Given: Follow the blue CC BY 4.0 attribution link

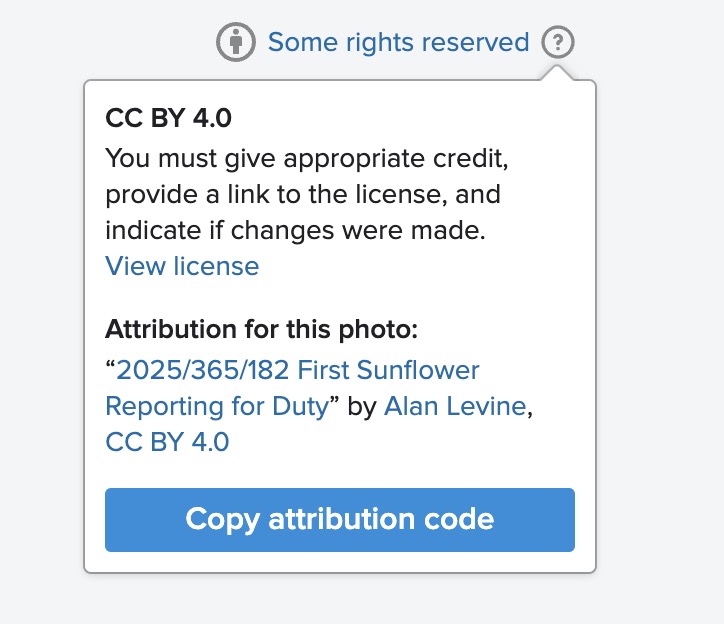Looking at the screenshot, I should (167, 442).
